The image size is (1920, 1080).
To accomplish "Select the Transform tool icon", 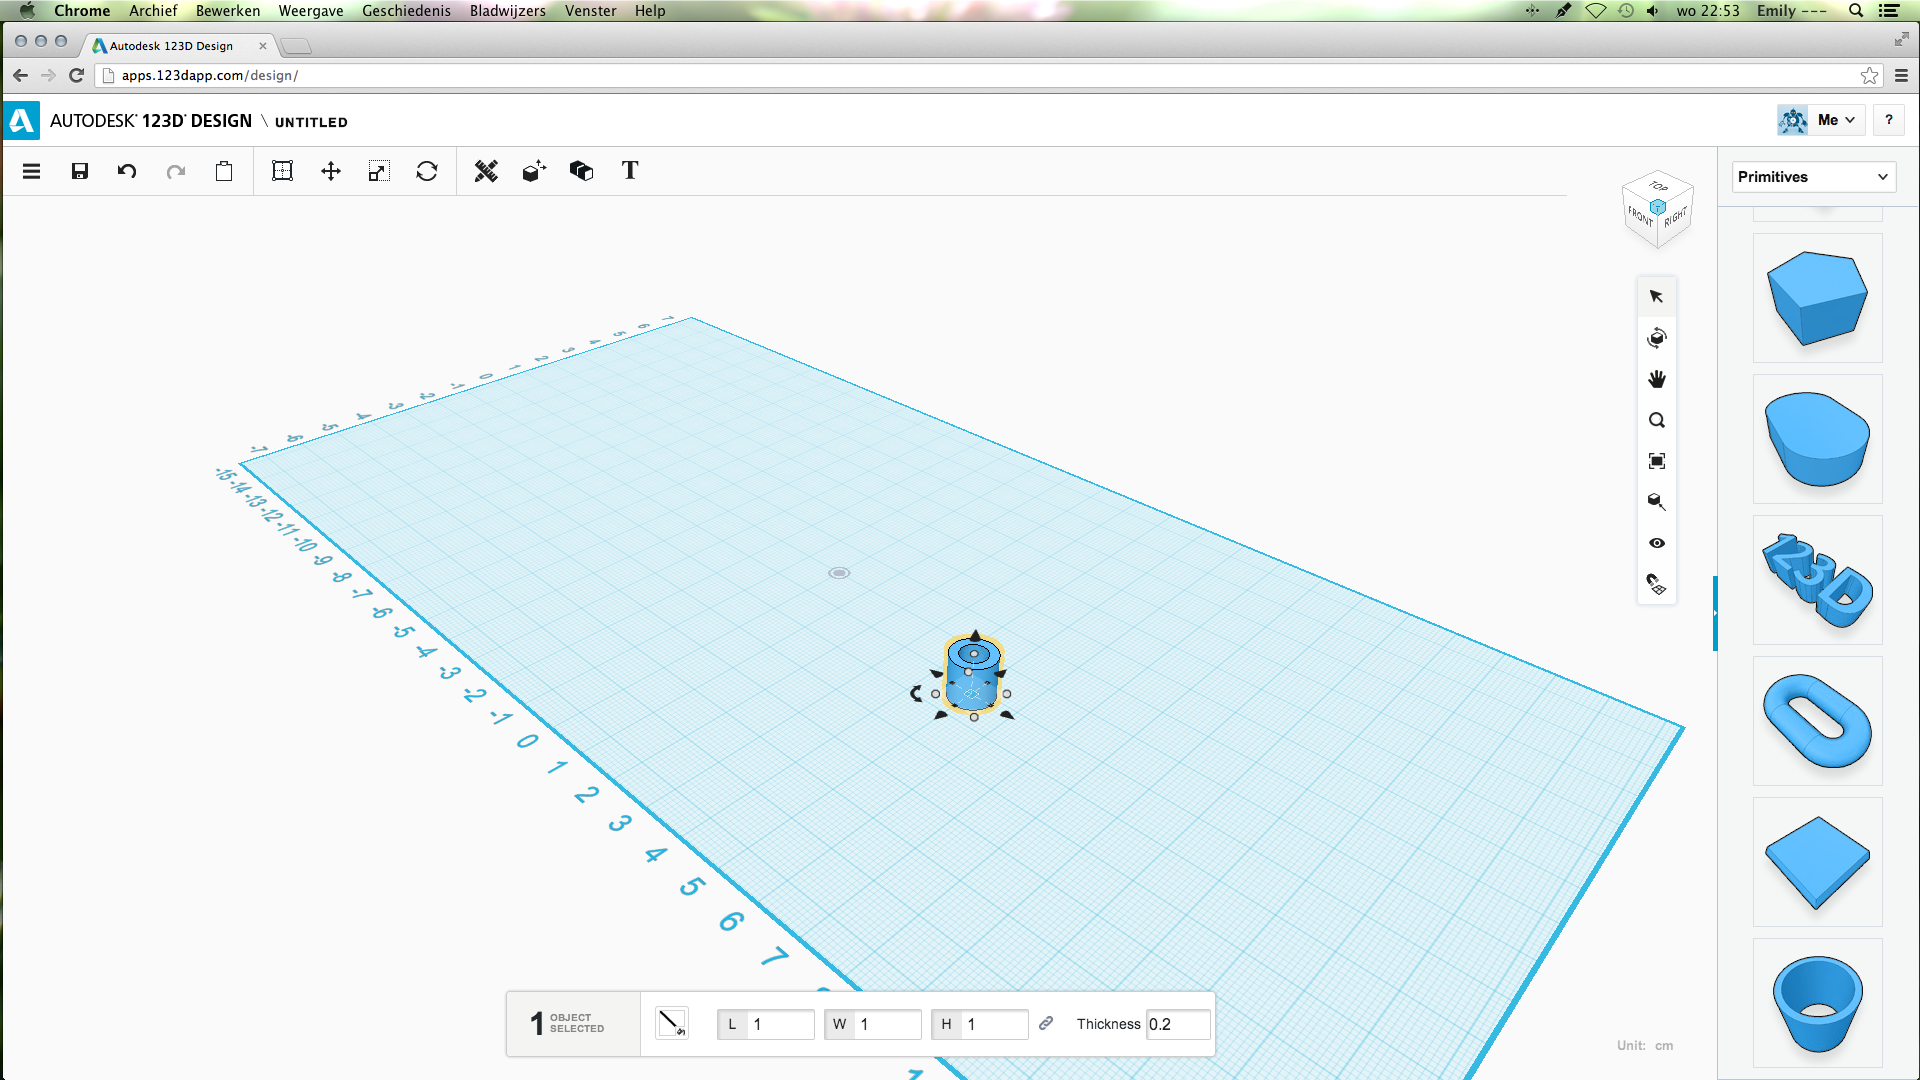I will [x=330, y=171].
